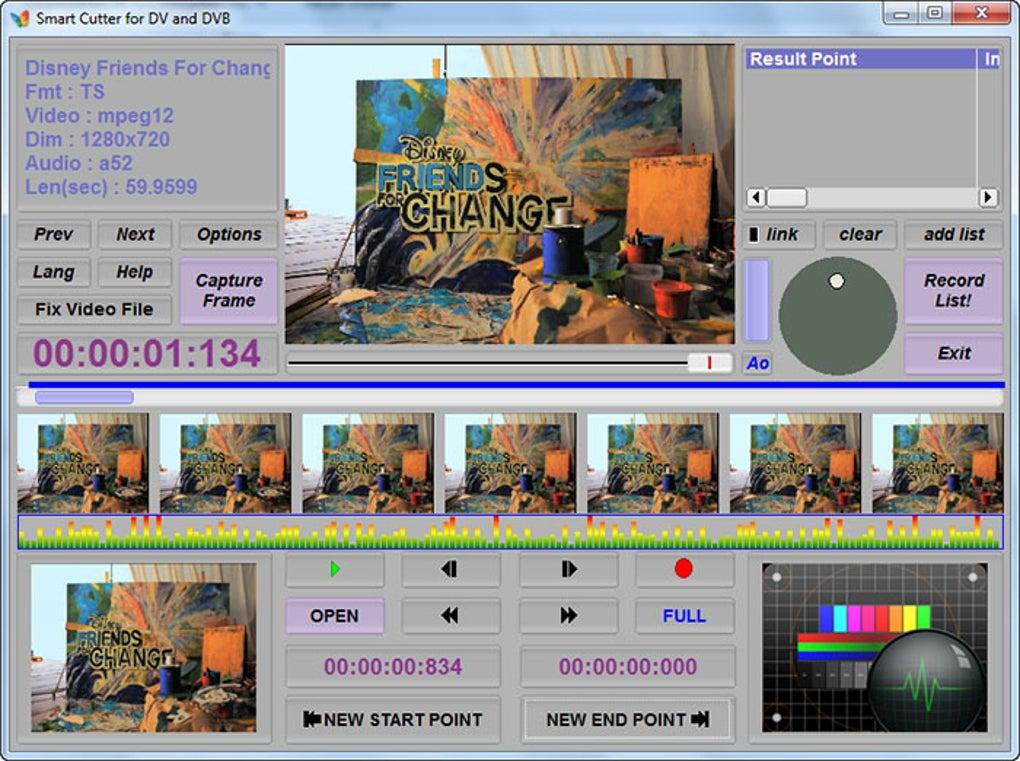
Task: Fast forward with the double right arrows
Action: point(568,615)
